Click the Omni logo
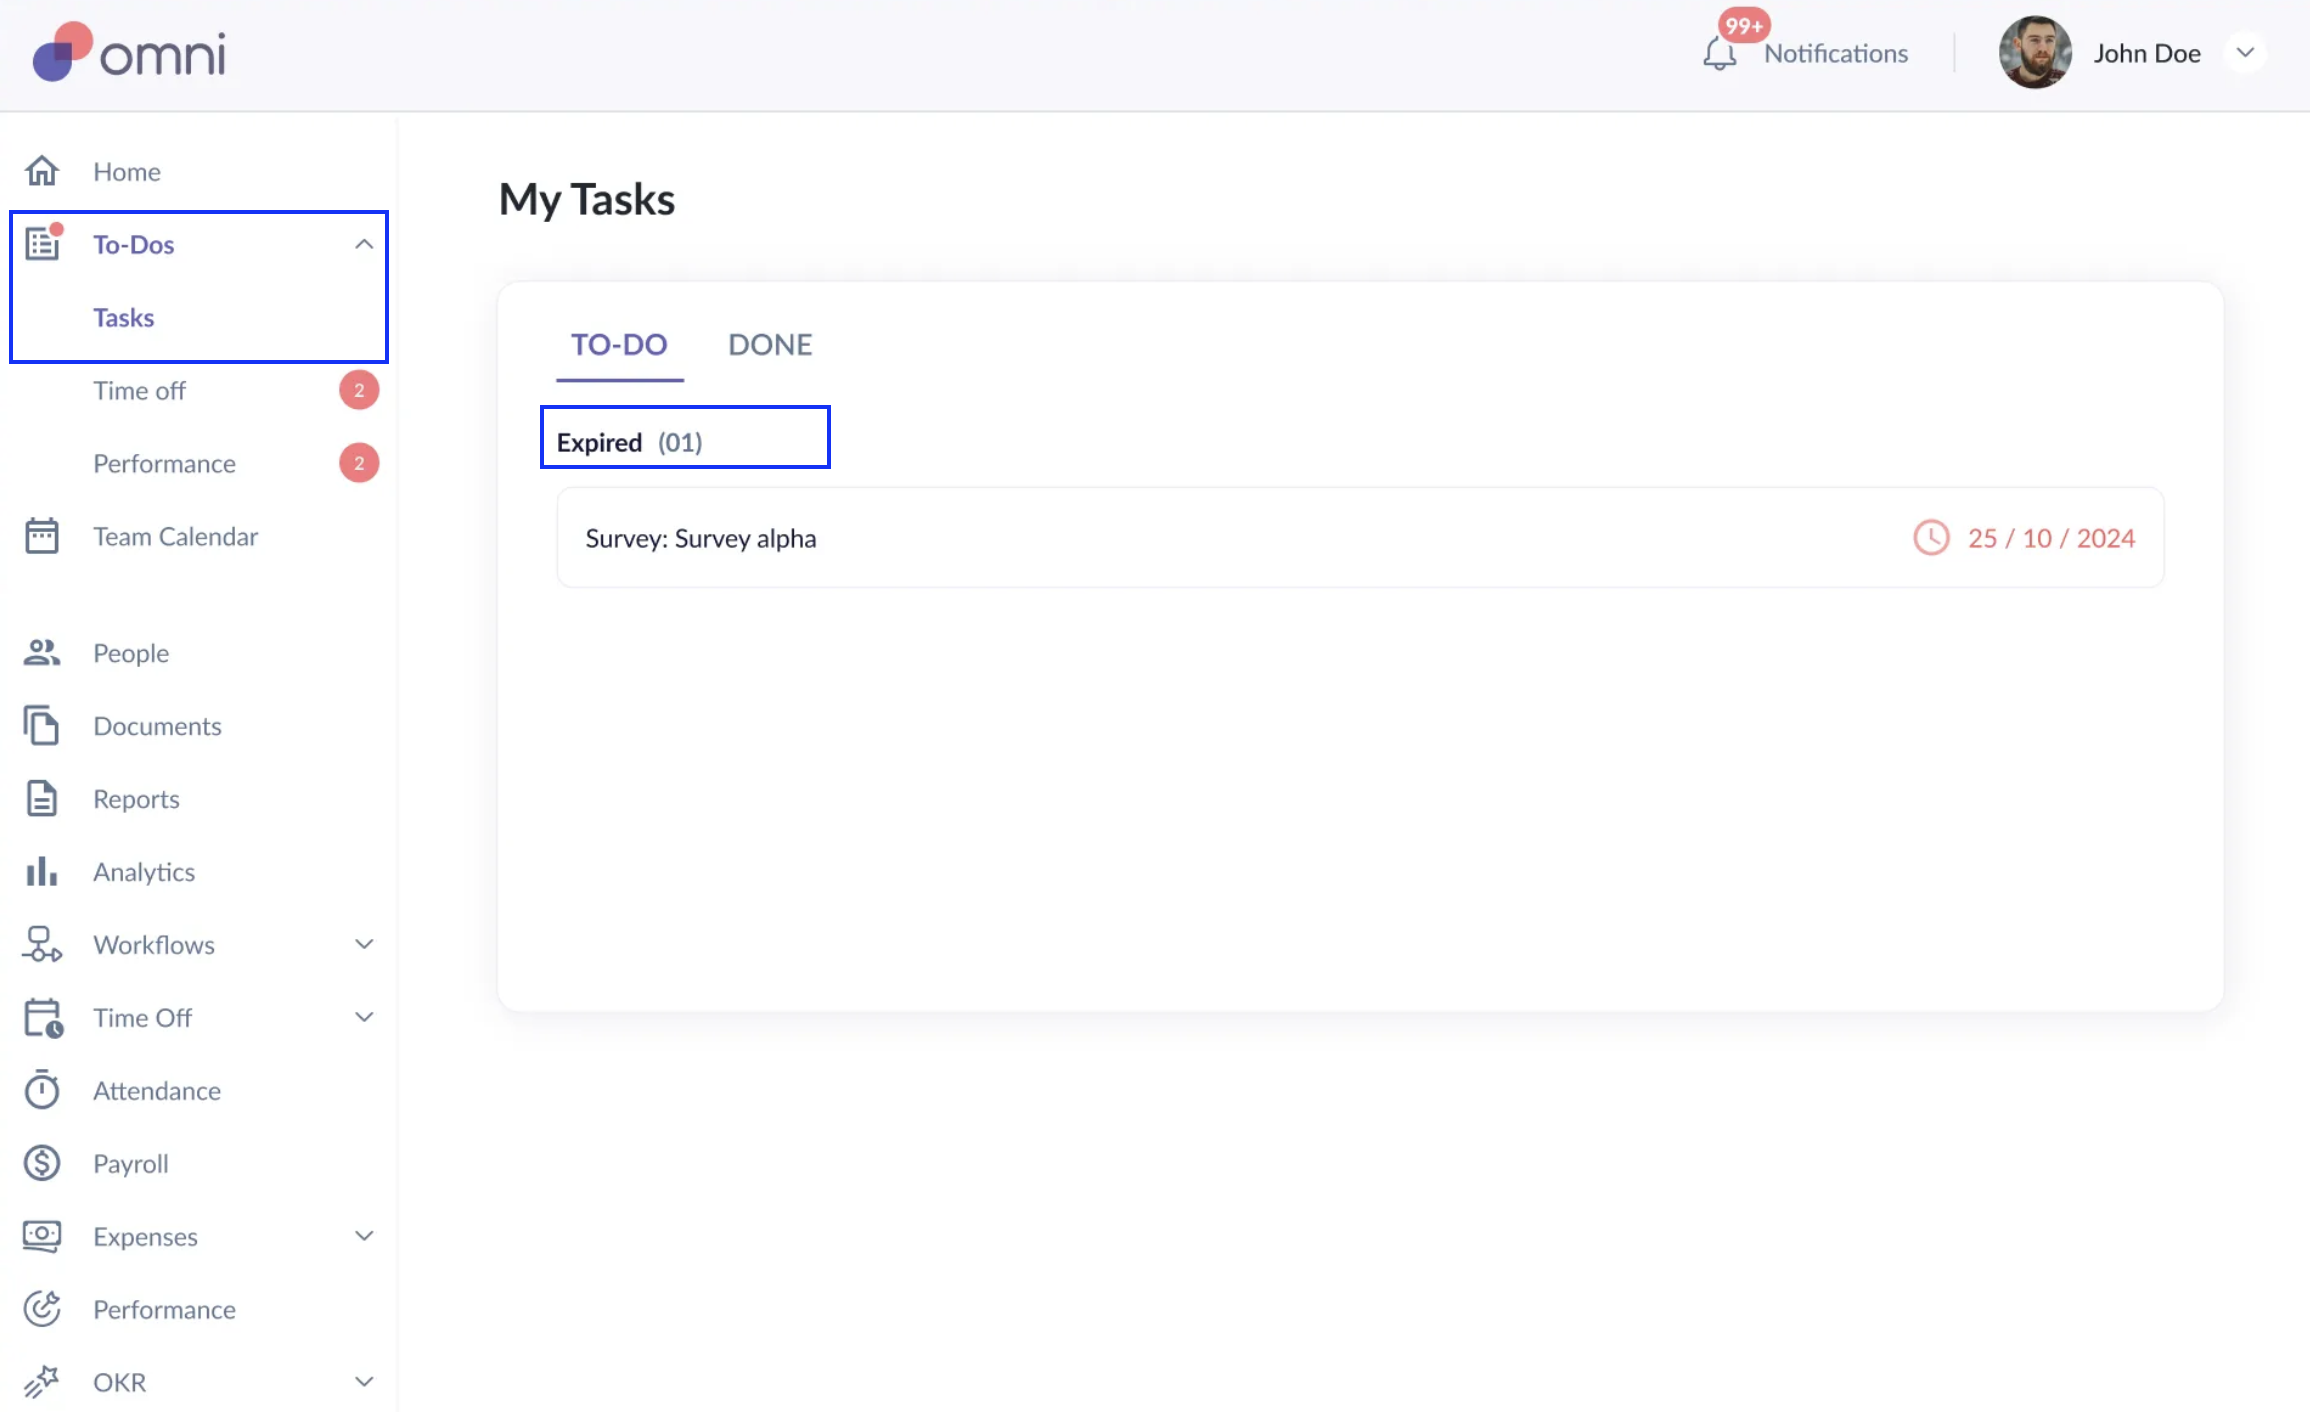The width and height of the screenshot is (2310, 1412). (130, 52)
